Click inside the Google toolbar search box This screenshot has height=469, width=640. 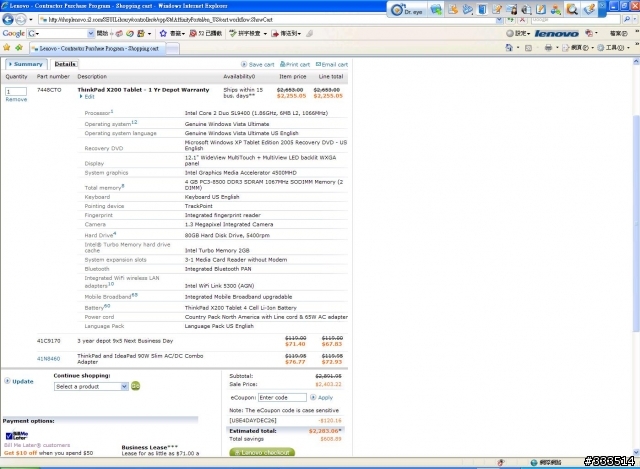click(61, 33)
